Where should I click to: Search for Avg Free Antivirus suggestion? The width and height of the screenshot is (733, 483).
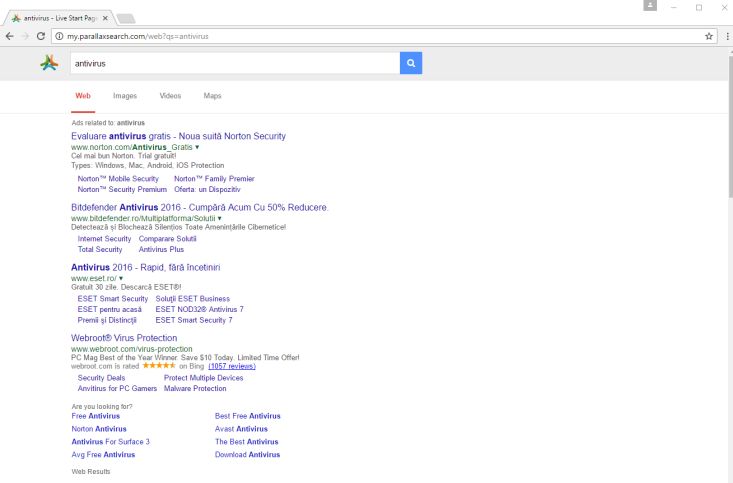(x=103, y=454)
